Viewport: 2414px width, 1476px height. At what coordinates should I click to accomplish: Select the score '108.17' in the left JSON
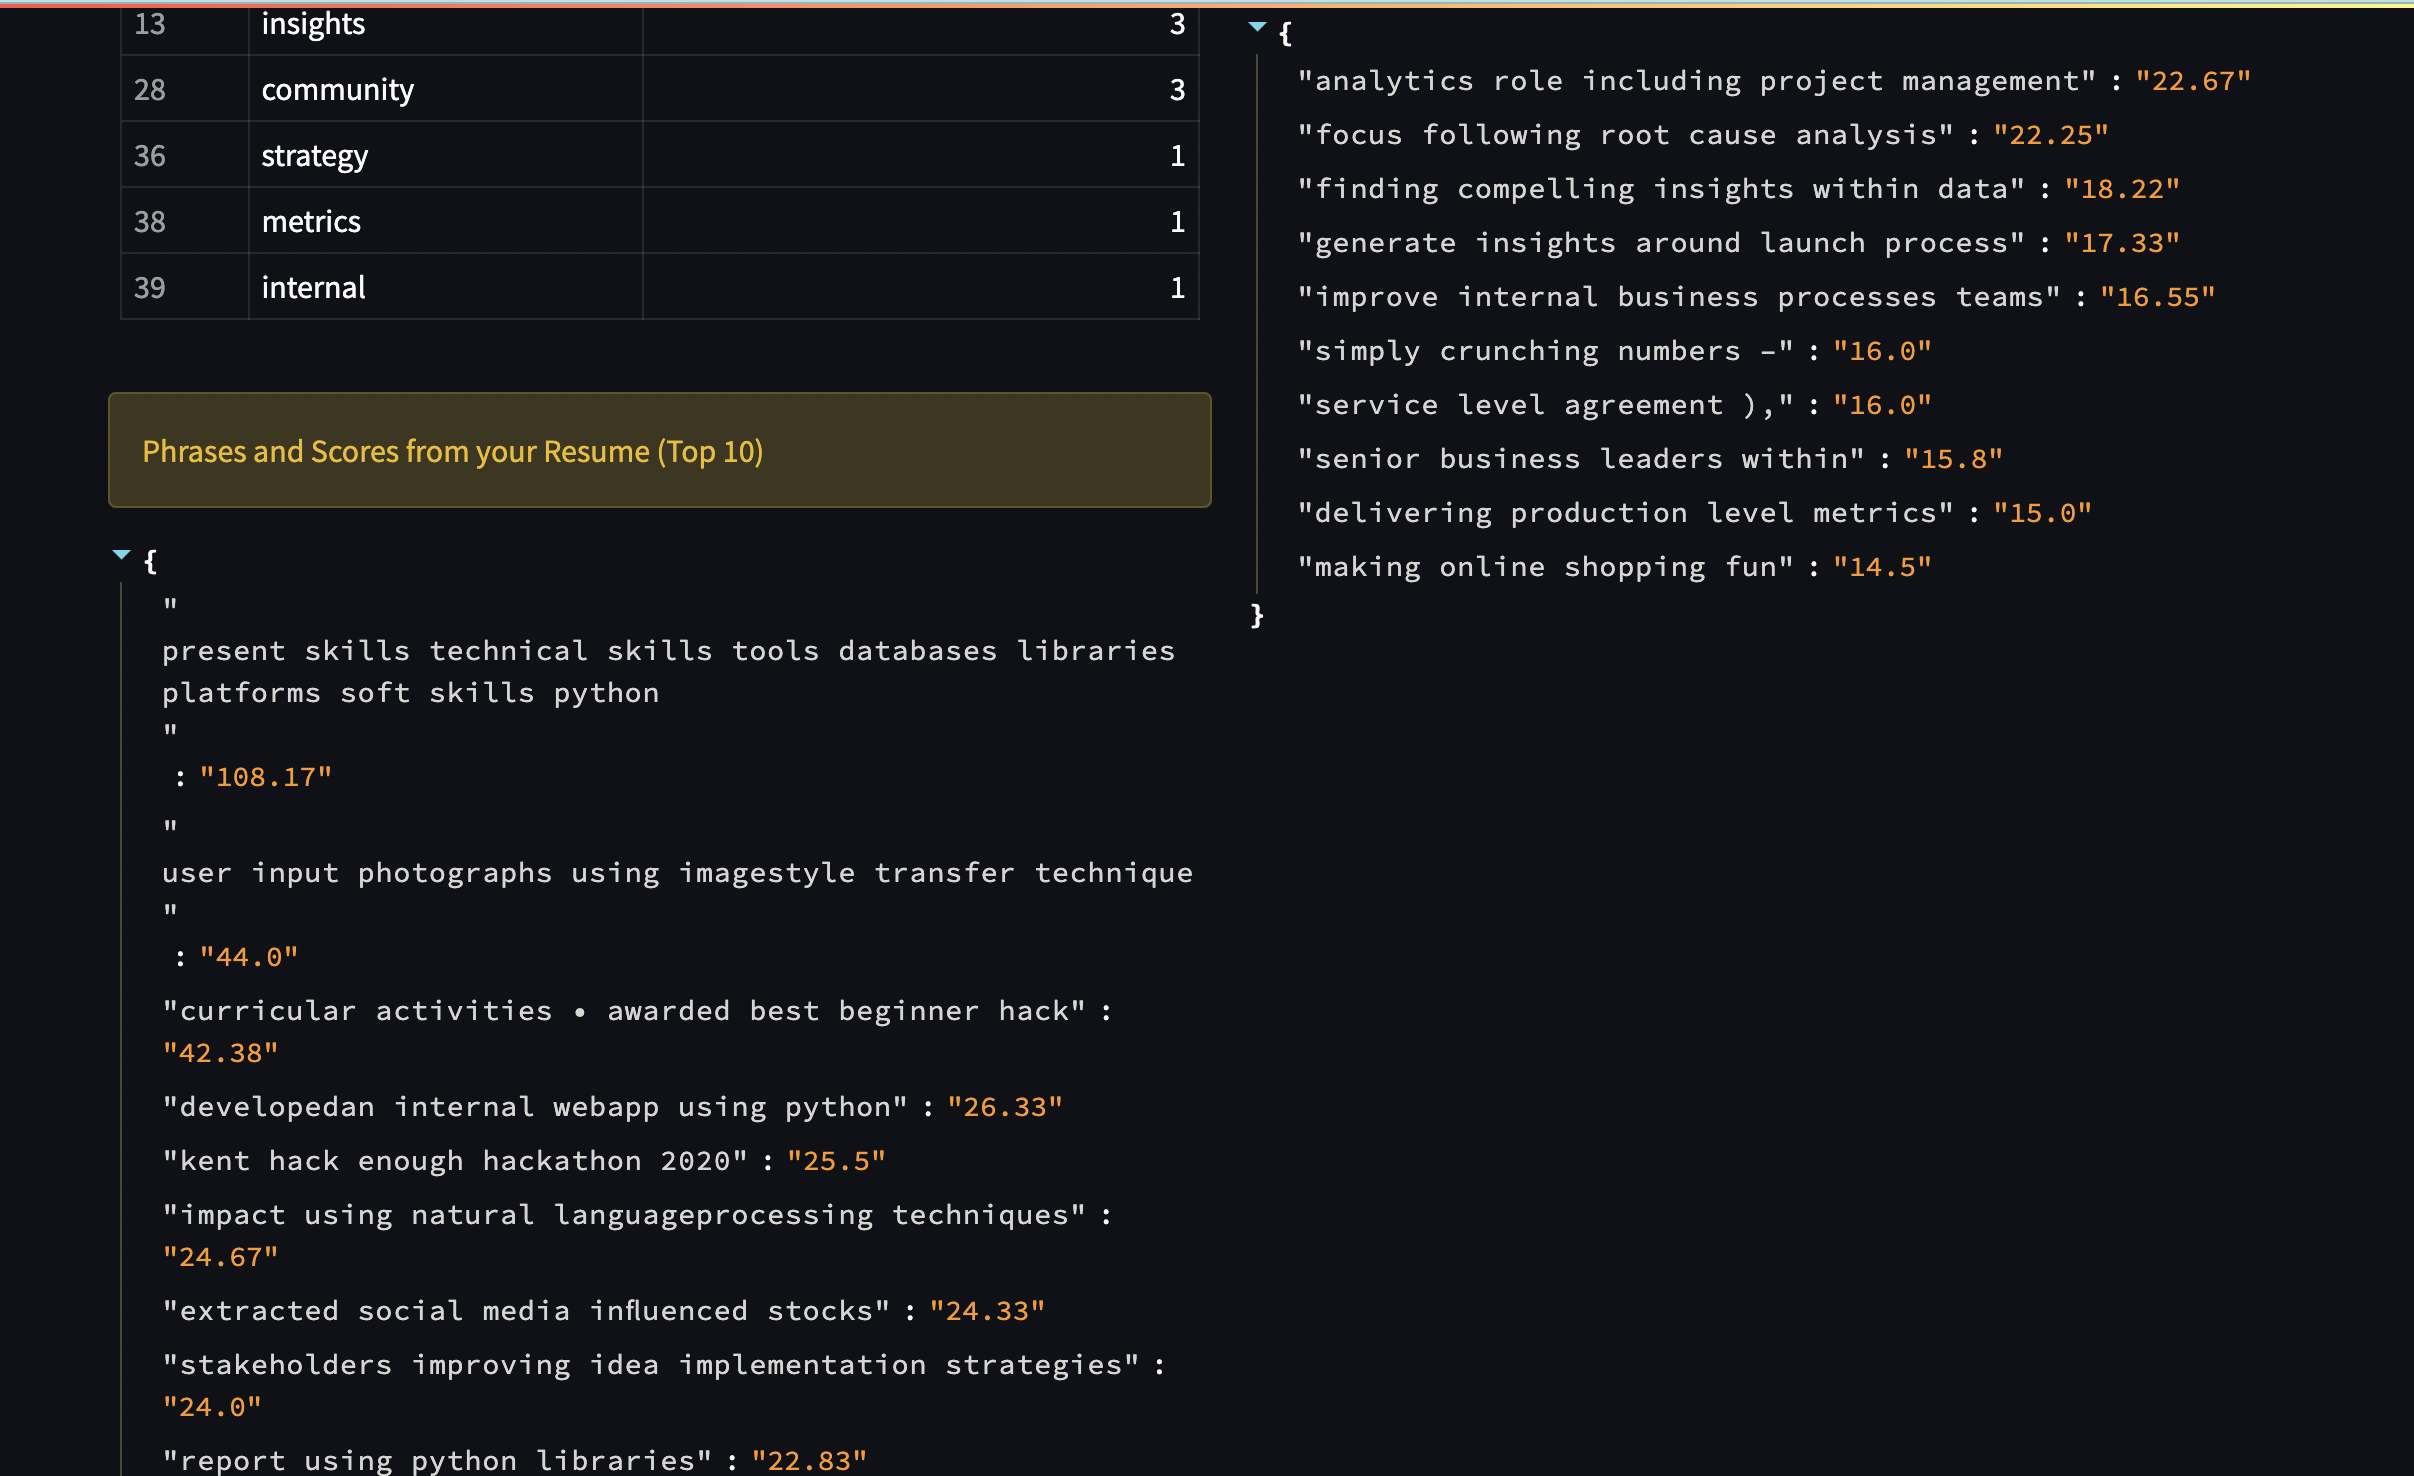pyautogui.click(x=266, y=776)
